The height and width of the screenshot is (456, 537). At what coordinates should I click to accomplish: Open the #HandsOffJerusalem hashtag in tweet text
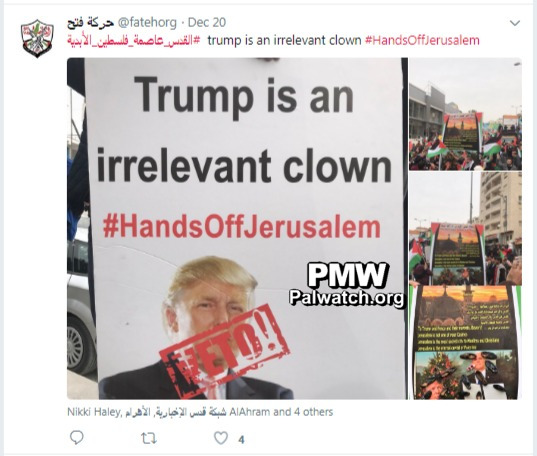(422, 40)
